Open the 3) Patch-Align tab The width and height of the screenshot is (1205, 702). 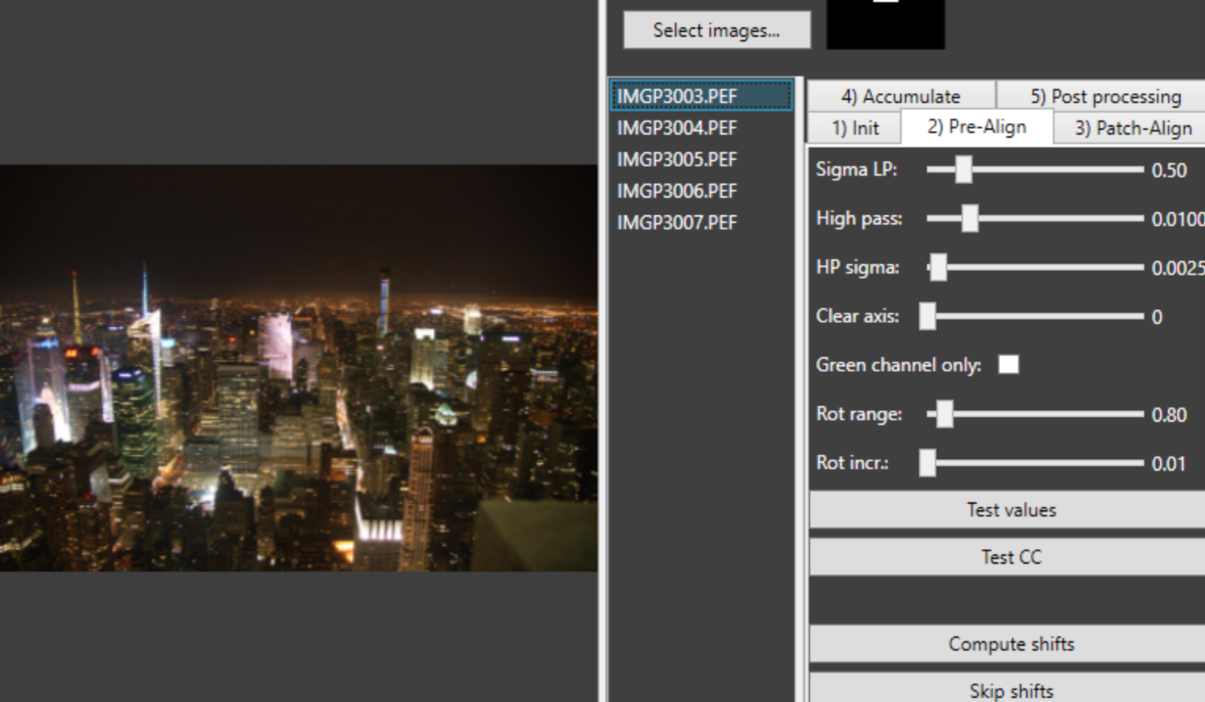click(x=1132, y=128)
